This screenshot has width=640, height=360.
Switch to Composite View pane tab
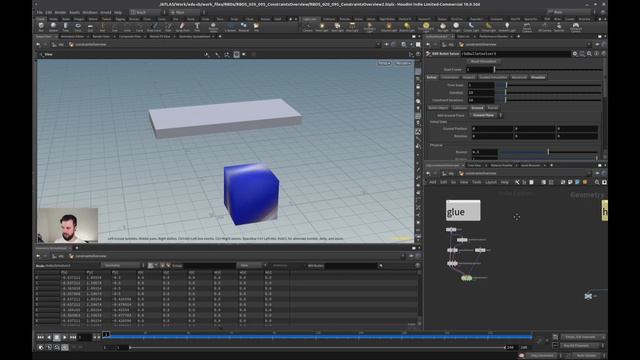pos(130,36)
